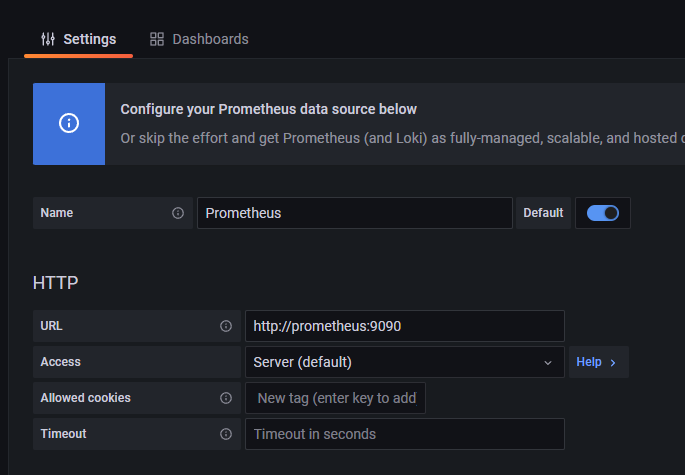Click the Configure your Prometheus banner text
Image resolution: width=685 pixels, height=475 pixels.
coord(269,109)
